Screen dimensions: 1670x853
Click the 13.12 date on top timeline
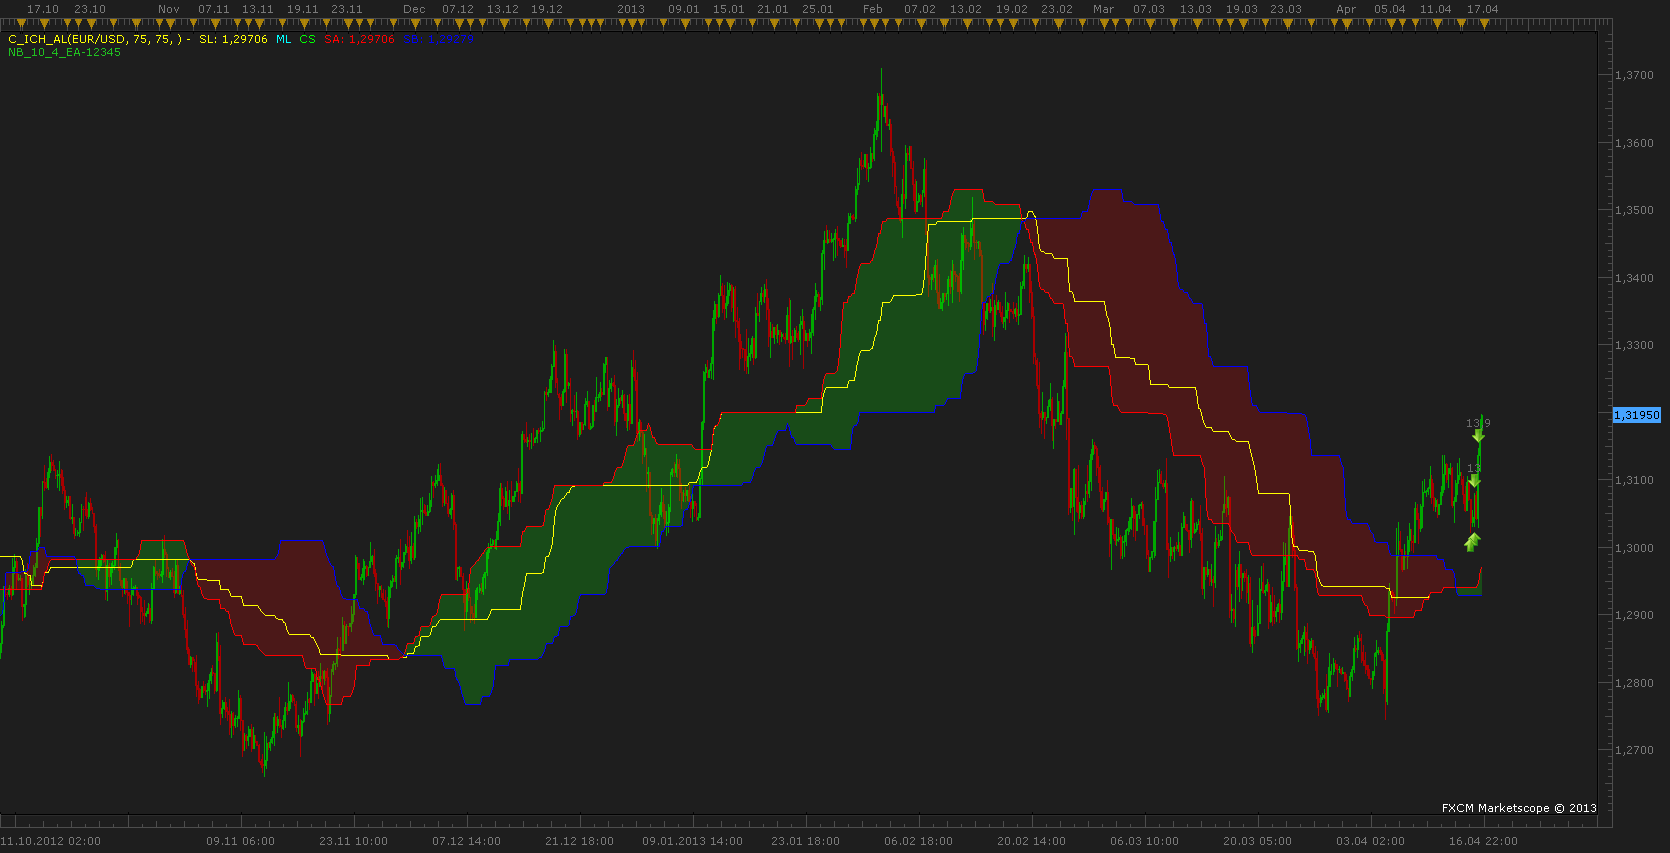pyautogui.click(x=503, y=9)
